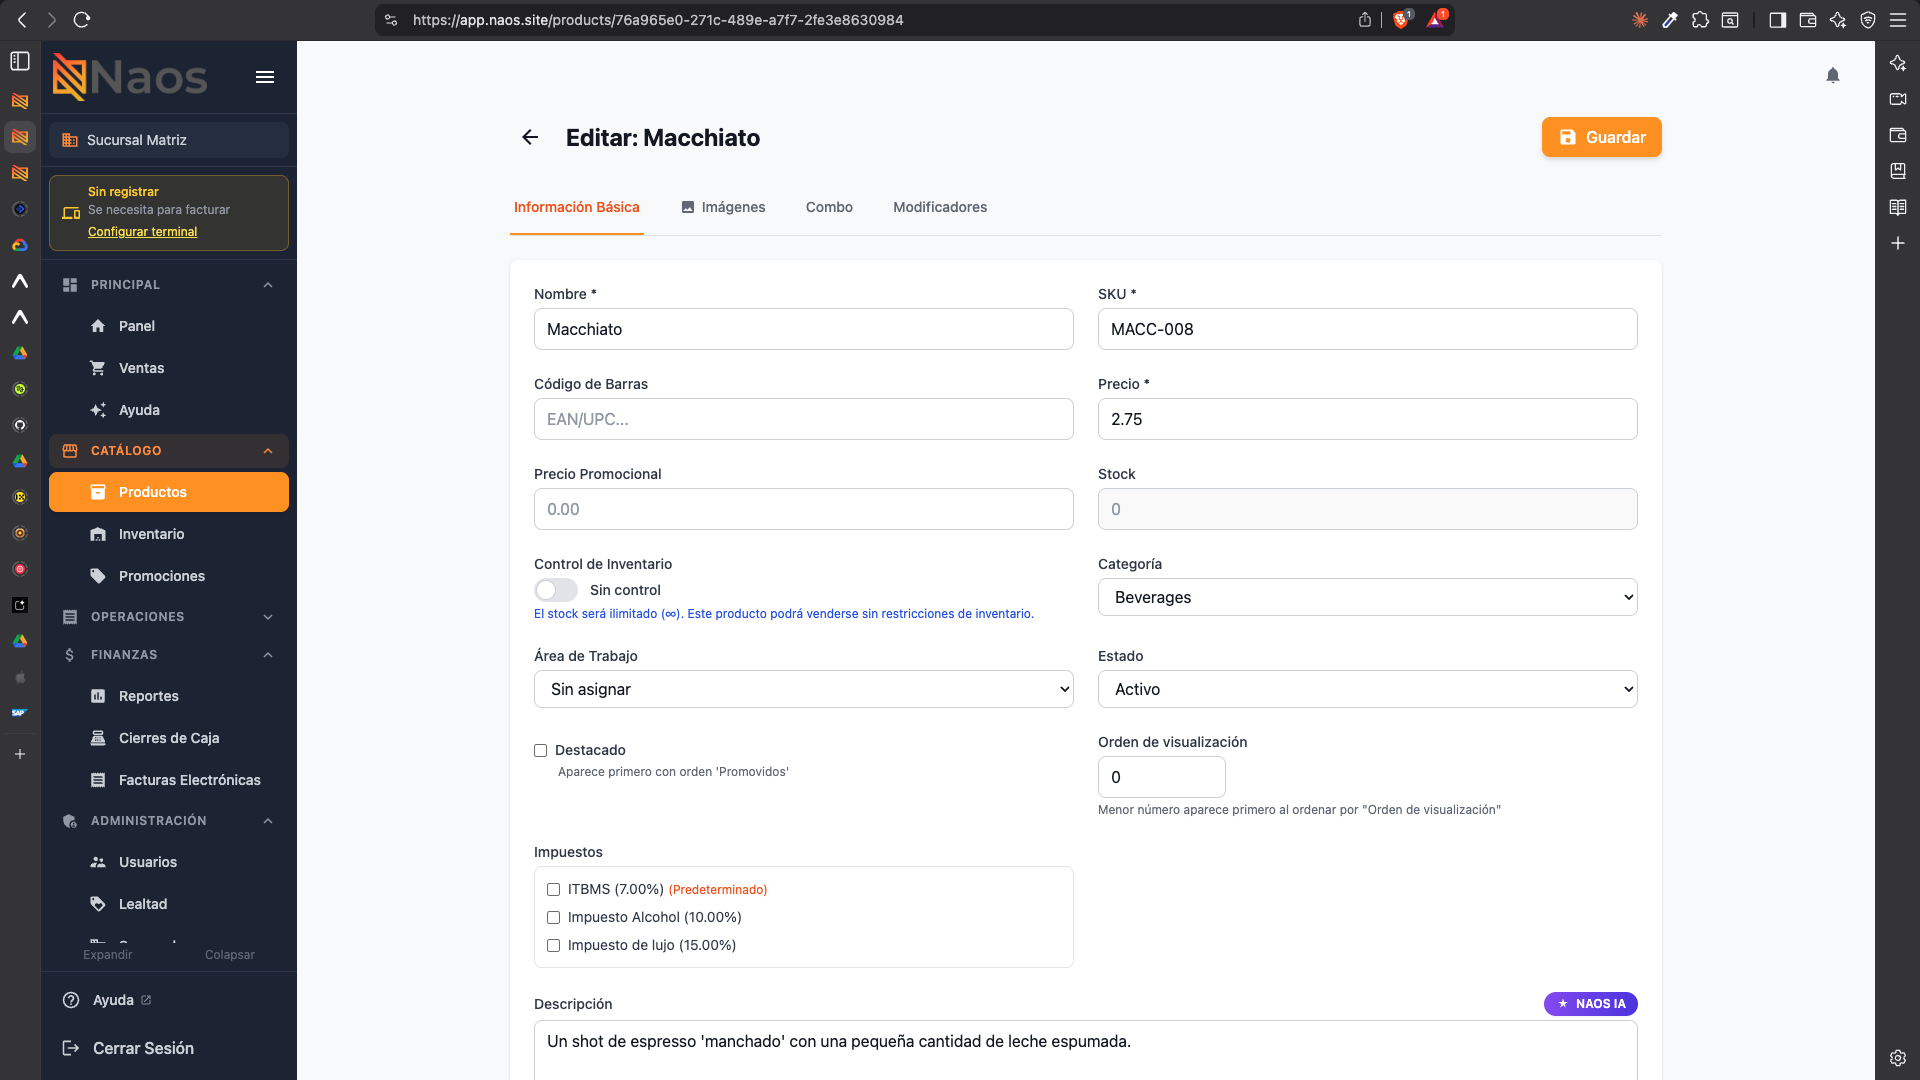Click the Descripción text area

click(1086, 1050)
